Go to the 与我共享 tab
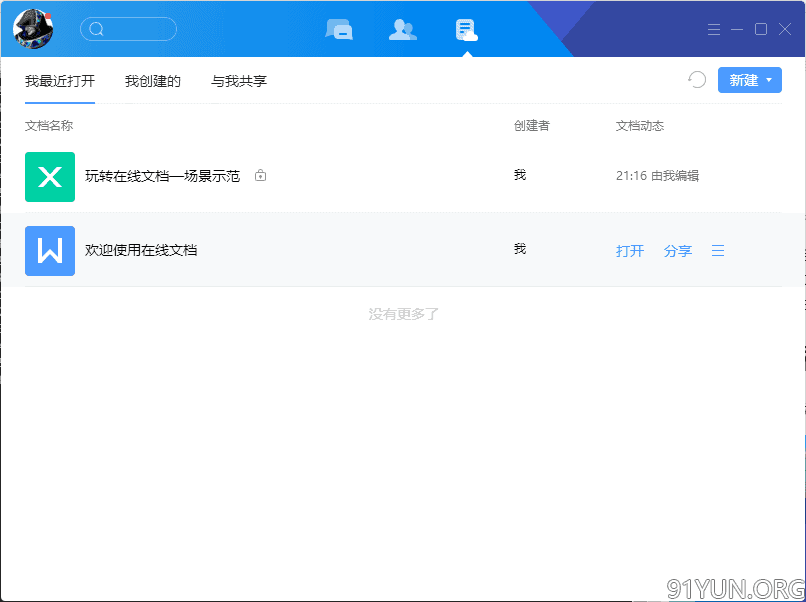Screen dimensions: 806x602 point(239,81)
